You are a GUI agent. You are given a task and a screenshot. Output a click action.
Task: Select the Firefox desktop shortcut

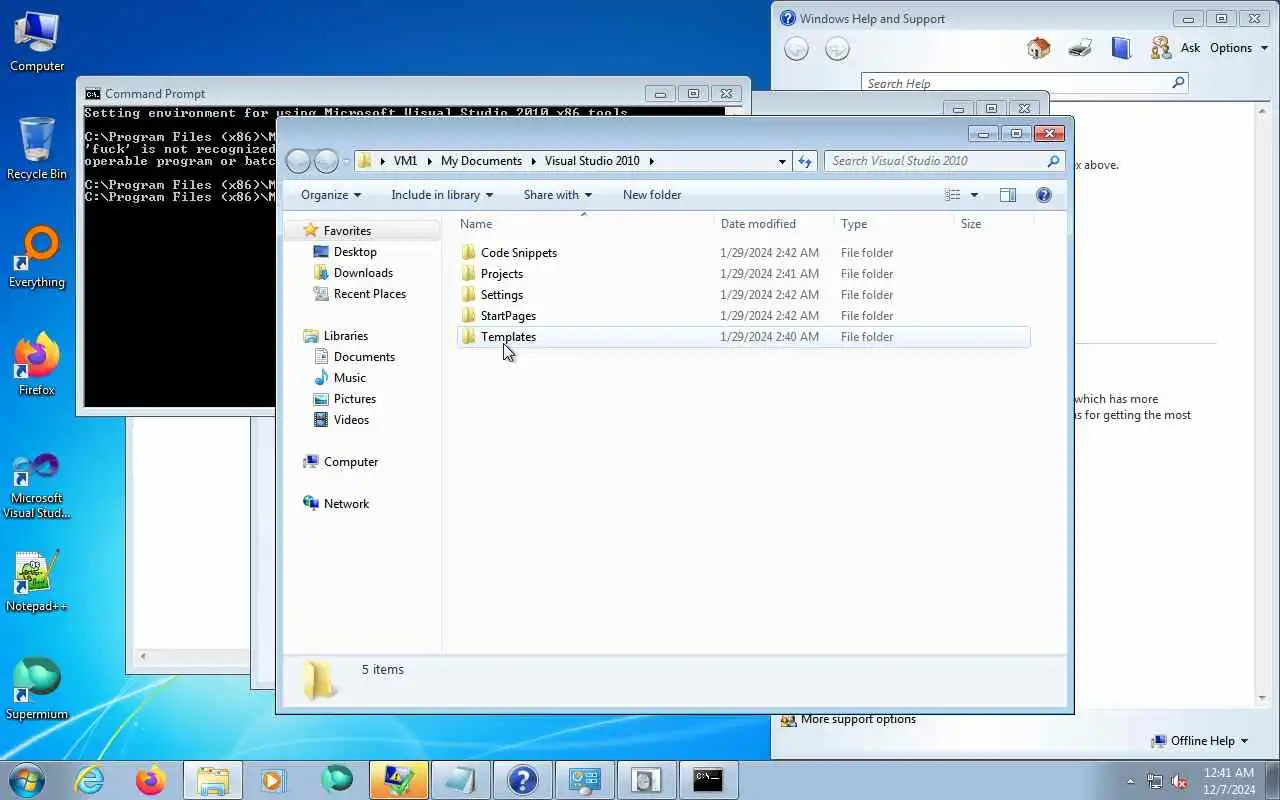tap(37, 365)
